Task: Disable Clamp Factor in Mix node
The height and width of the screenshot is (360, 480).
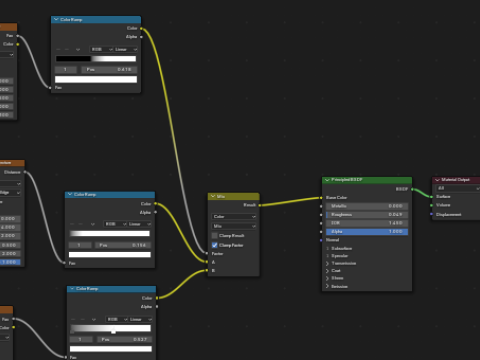Action: [215, 245]
